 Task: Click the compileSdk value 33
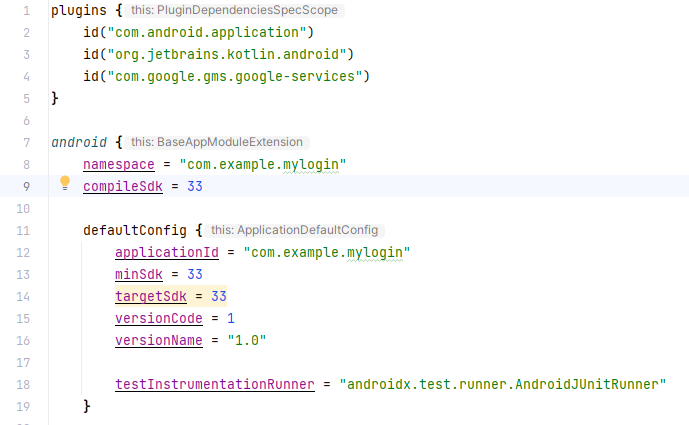pyautogui.click(x=195, y=186)
